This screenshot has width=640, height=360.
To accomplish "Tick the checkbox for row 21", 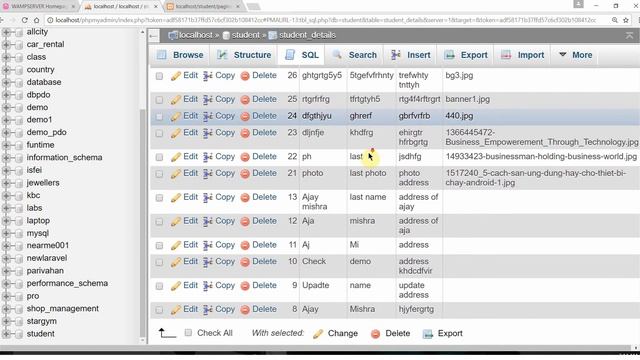I will (159, 174).
